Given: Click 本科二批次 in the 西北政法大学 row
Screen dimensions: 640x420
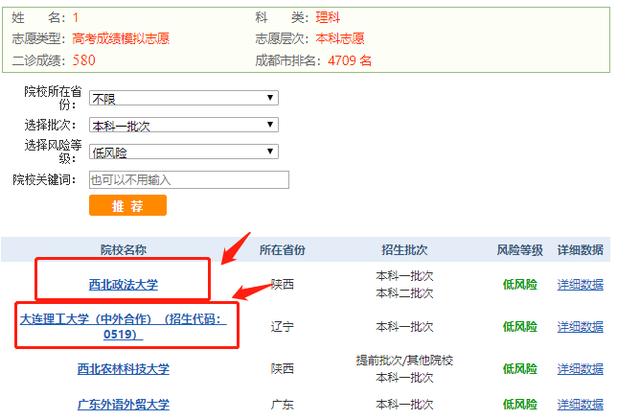Looking at the screenshot, I should pos(404,293).
